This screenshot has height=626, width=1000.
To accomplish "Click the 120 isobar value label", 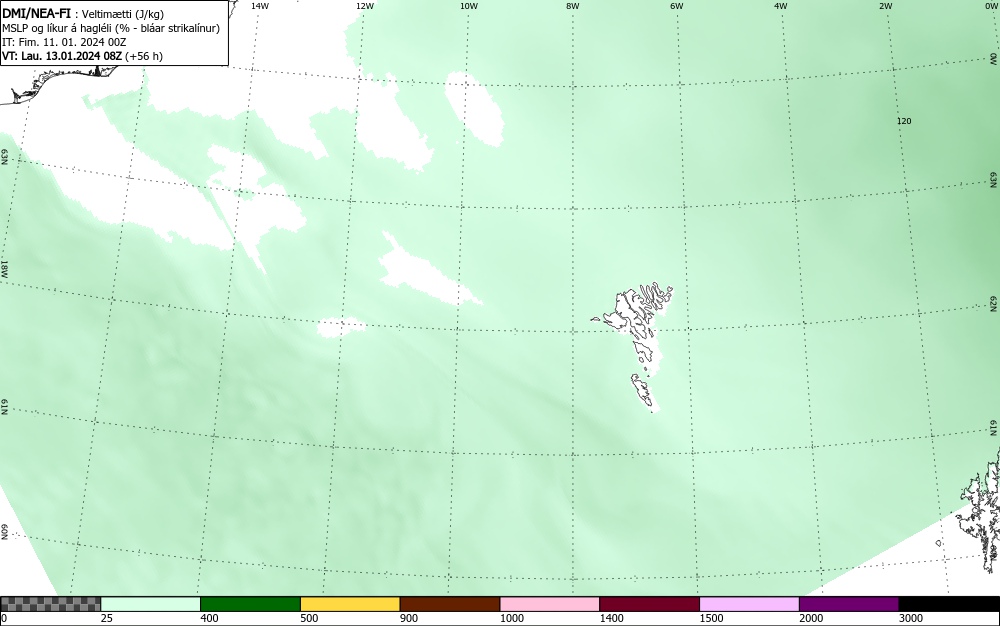I will click(x=904, y=121).
